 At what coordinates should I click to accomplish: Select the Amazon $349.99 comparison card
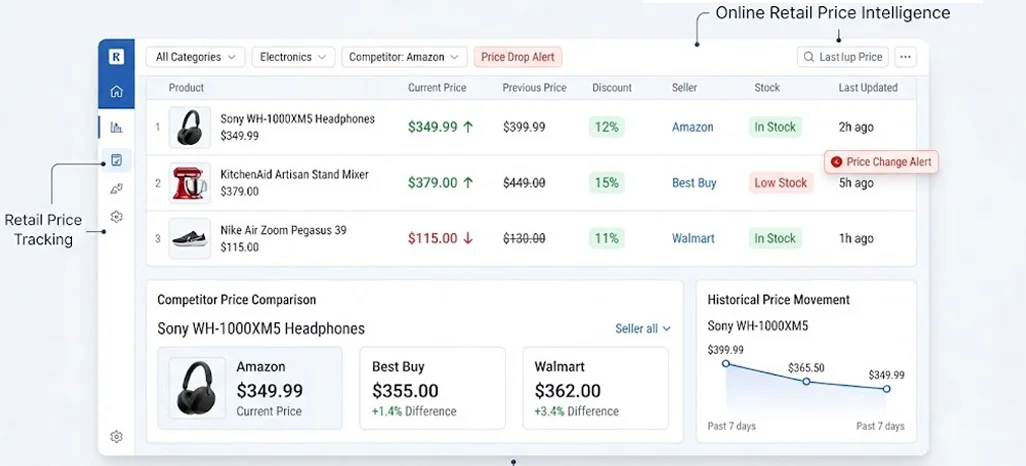coord(250,388)
